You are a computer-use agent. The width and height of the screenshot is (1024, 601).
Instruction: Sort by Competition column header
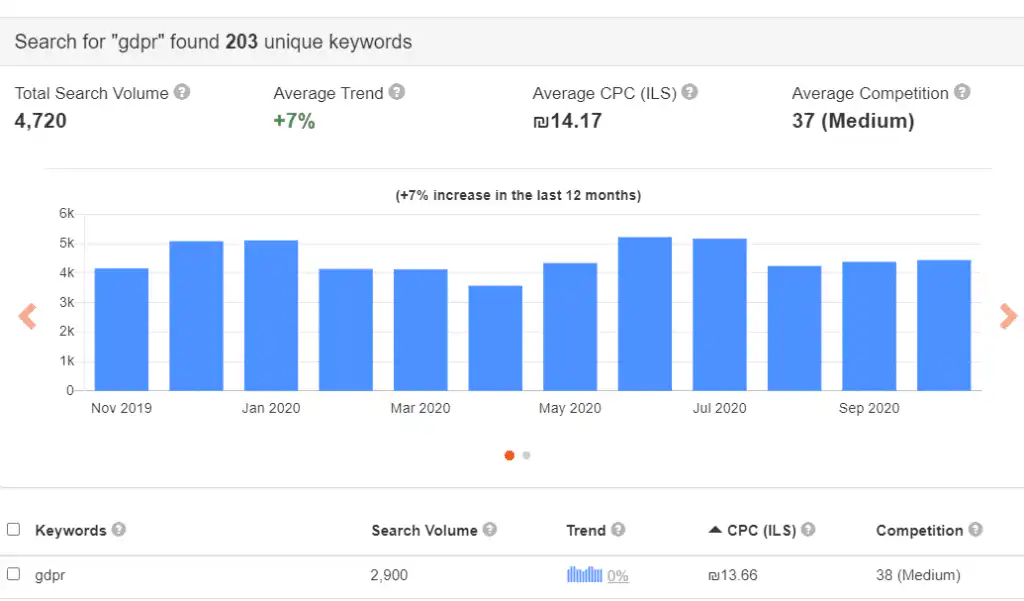click(919, 530)
